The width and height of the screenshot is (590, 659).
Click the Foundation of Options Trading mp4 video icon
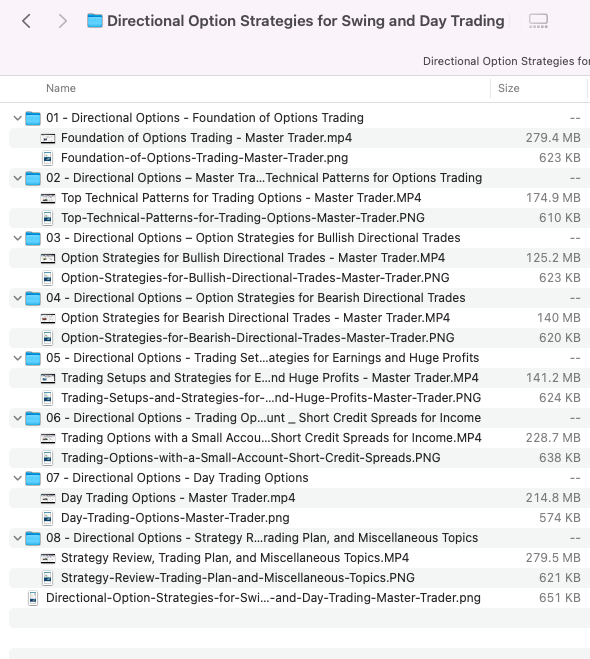pyautogui.click(x=47, y=138)
